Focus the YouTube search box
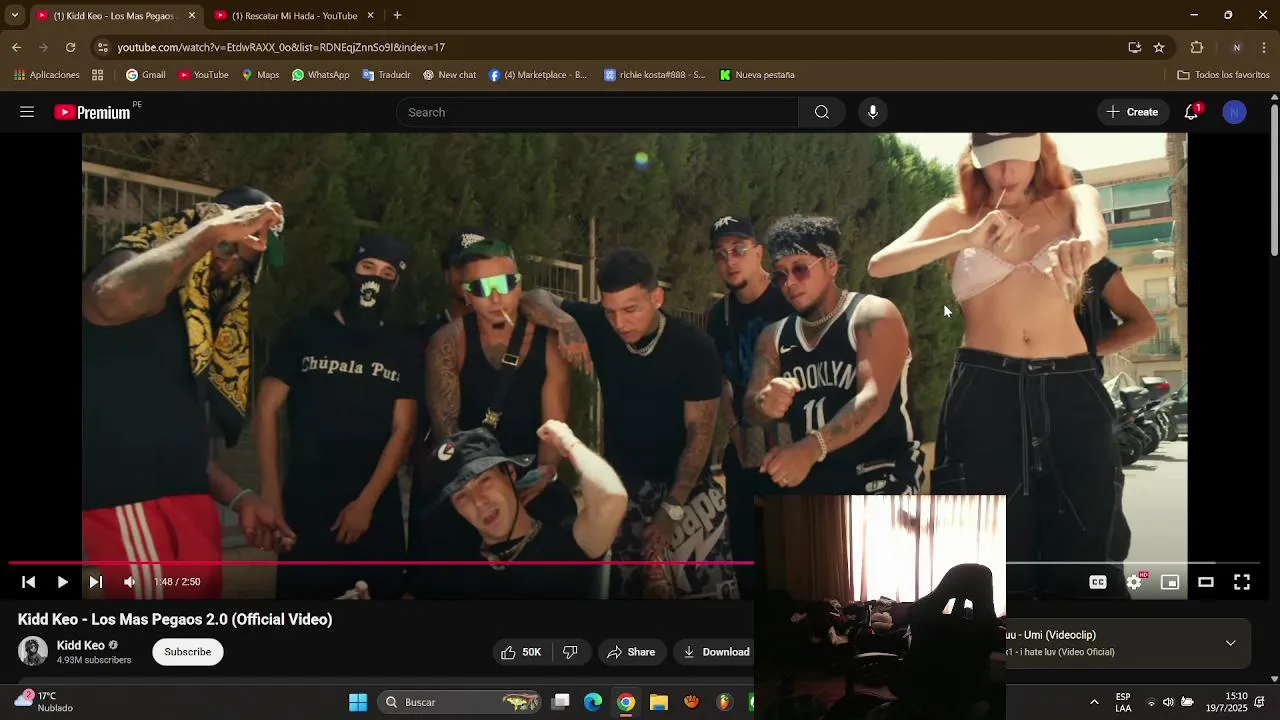 (x=597, y=112)
